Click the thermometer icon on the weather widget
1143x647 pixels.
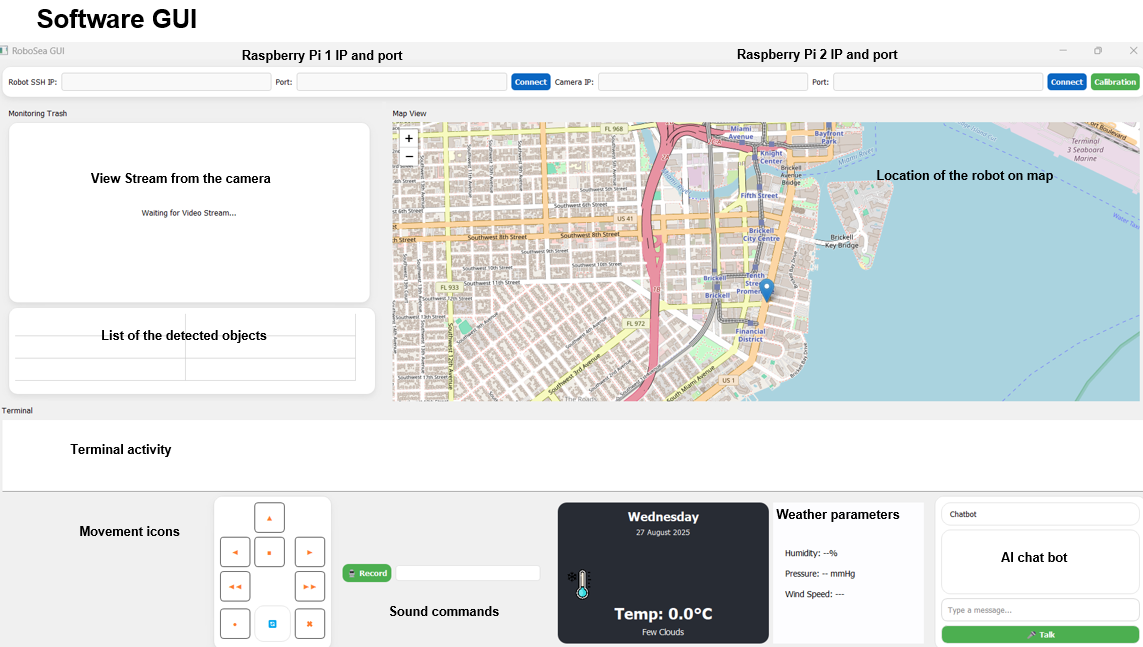(x=581, y=586)
